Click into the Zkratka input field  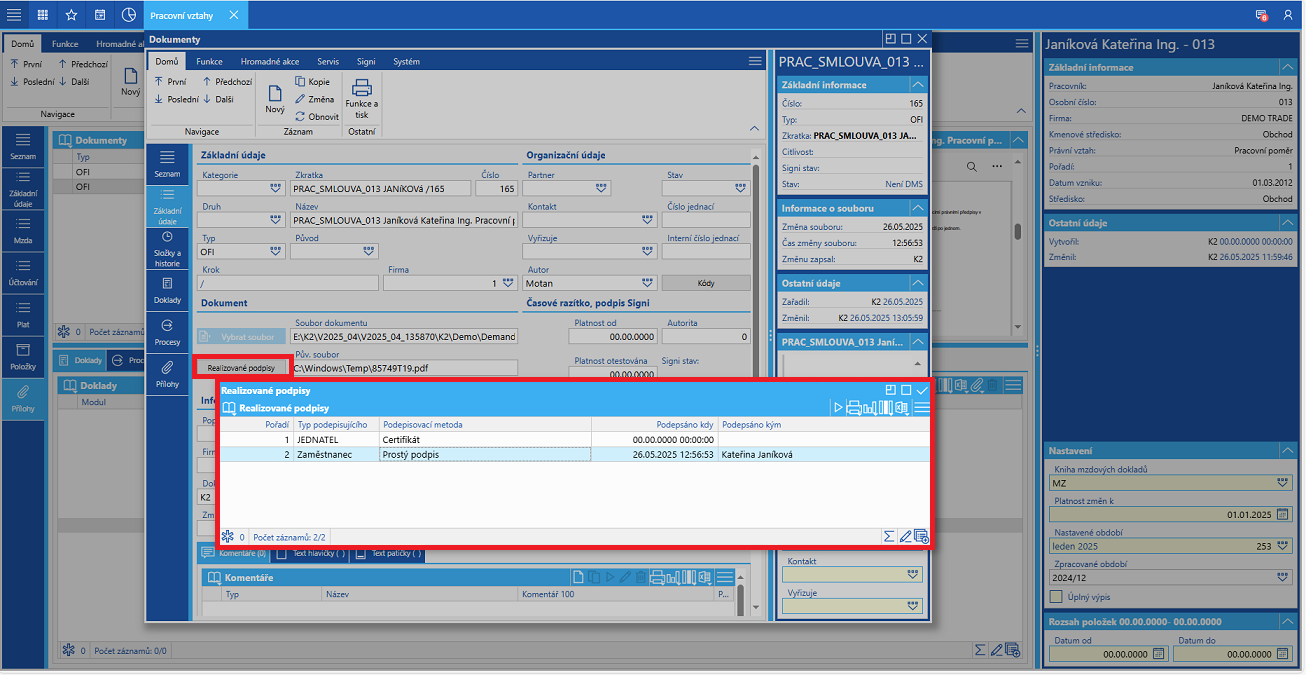pyautogui.click(x=381, y=188)
